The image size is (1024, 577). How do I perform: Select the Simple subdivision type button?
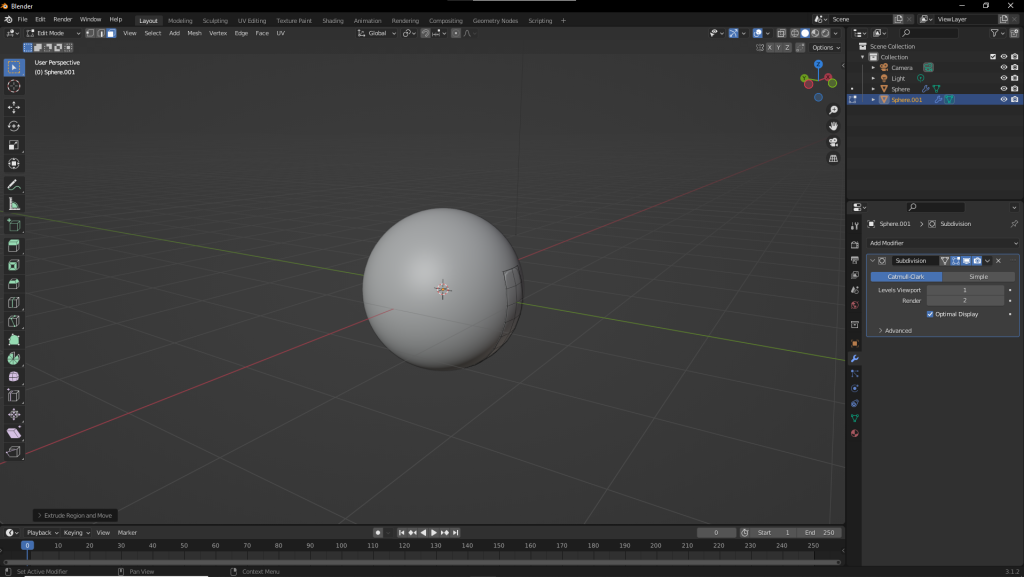(978, 276)
